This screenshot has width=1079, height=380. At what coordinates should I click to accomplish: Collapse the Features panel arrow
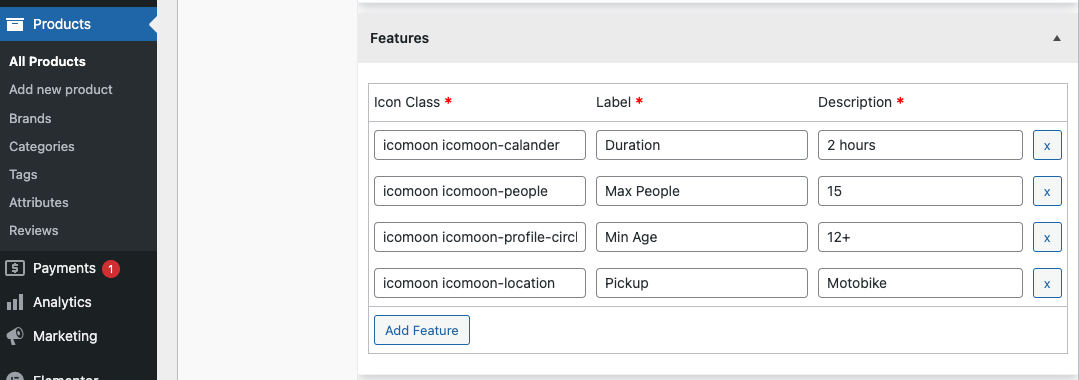1057,39
